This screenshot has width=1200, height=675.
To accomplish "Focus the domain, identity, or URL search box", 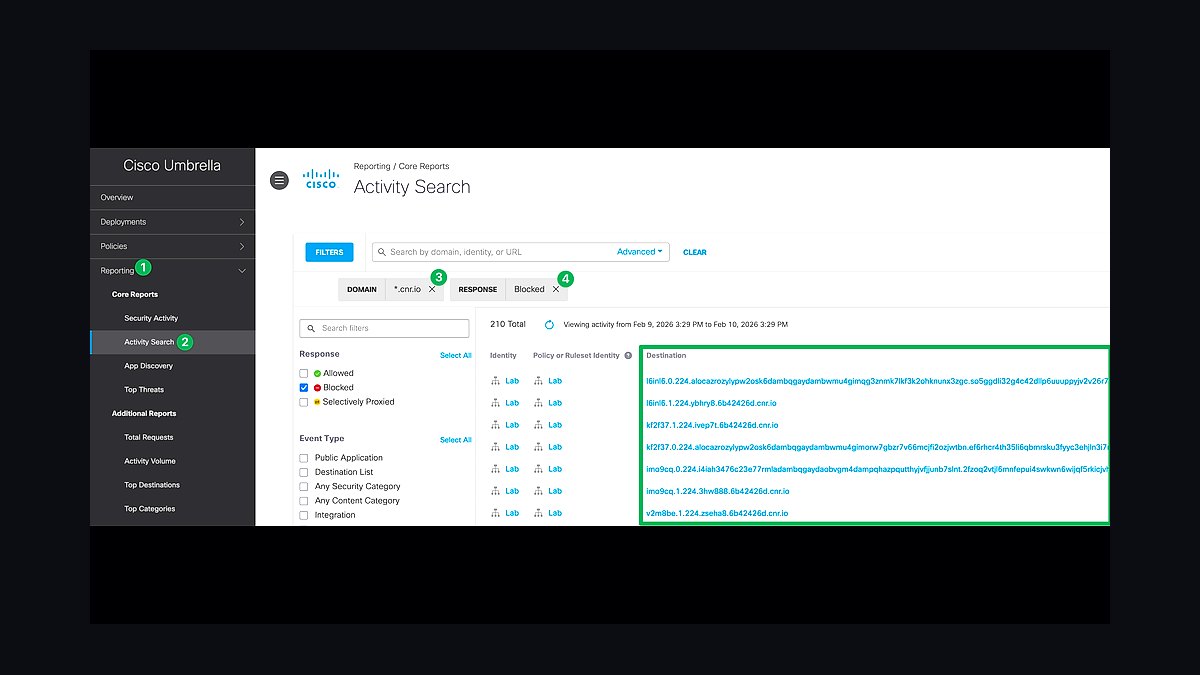I will tap(520, 252).
